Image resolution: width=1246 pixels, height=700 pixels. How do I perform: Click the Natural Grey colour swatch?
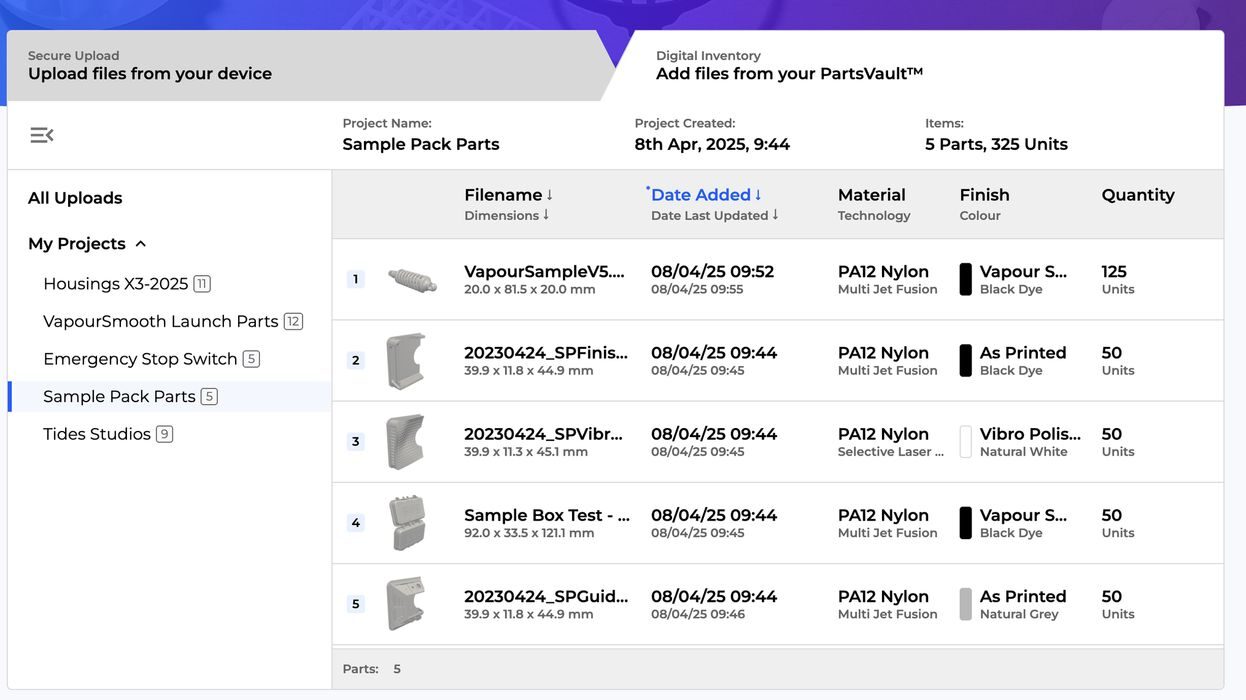point(965,604)
